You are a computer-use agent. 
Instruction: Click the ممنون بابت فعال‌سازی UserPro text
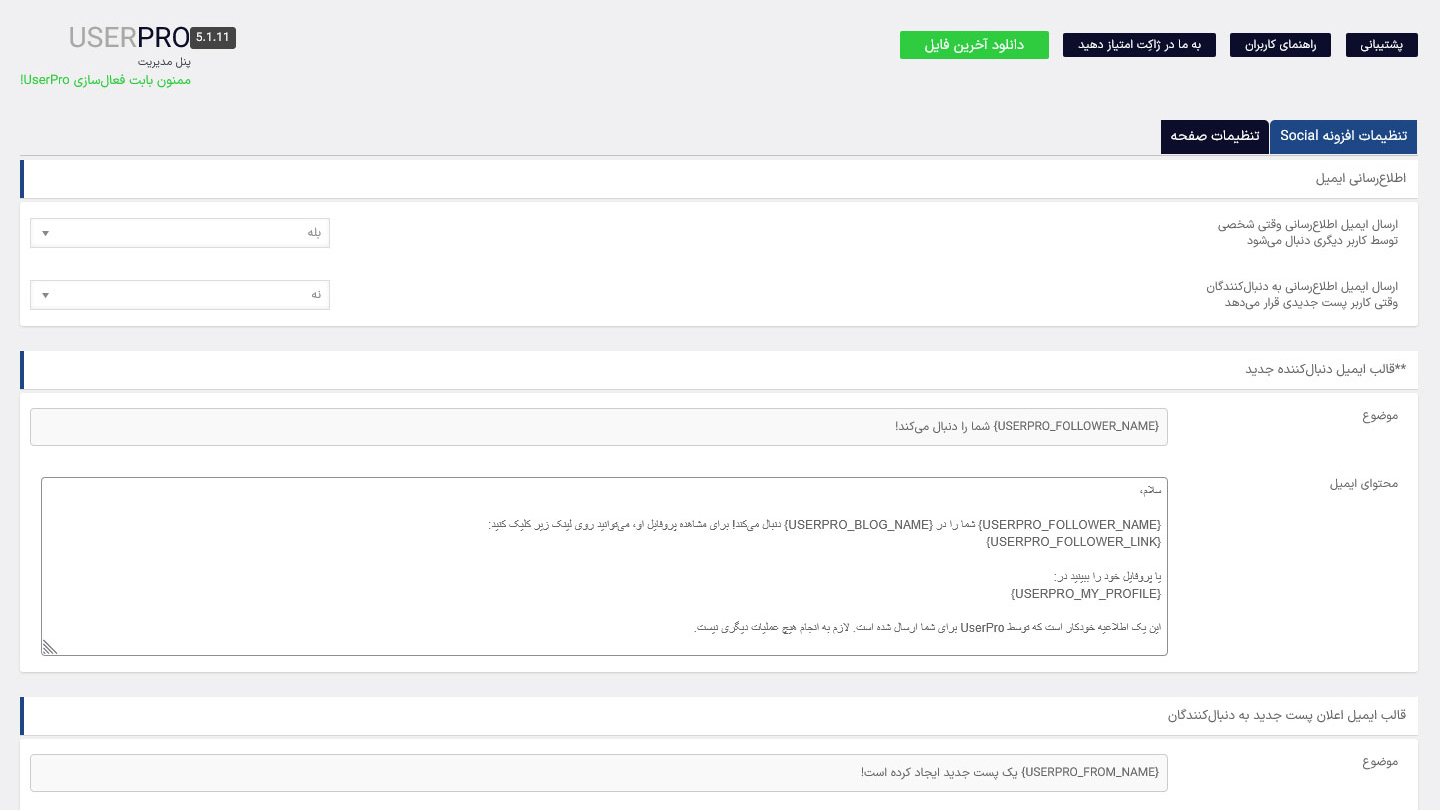pos(105,80)
